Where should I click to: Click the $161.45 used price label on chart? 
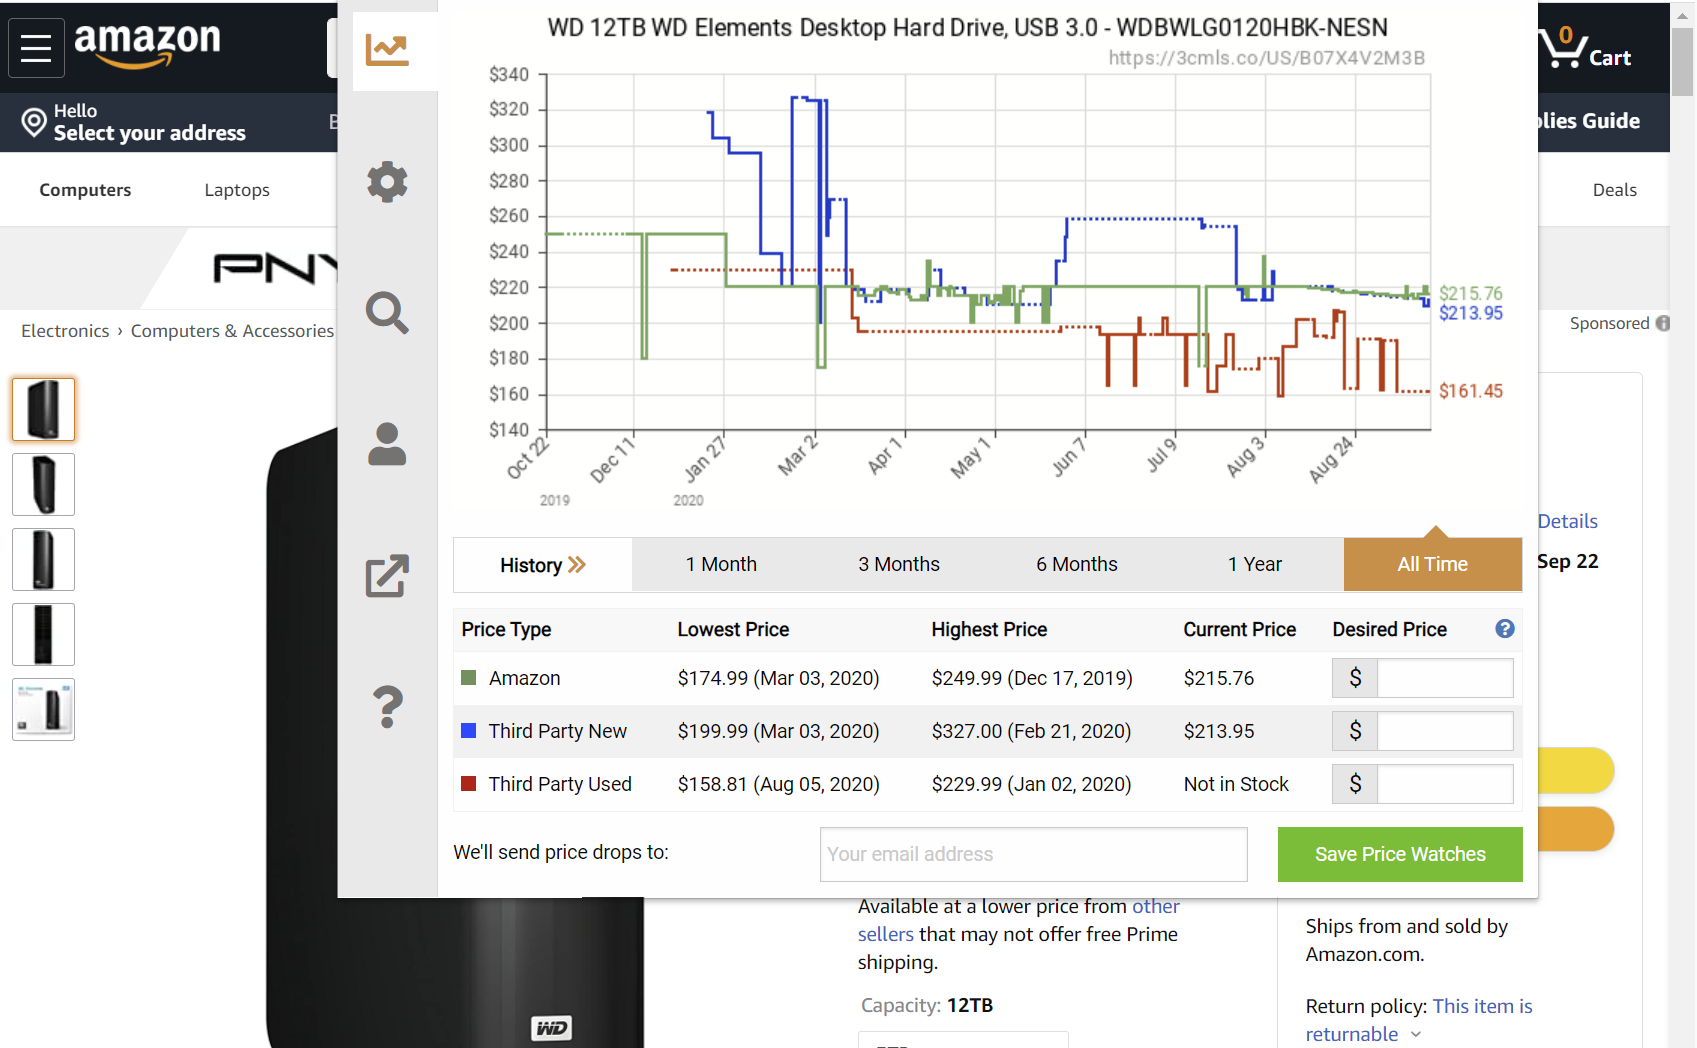[1470, 391]
